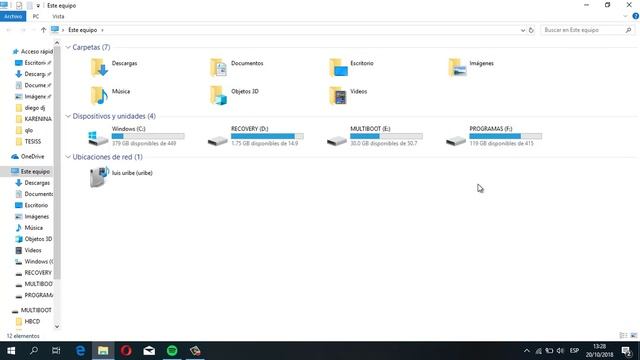Open TESISS folder in sidebar
Screen dimensions: 640x360
tap(29, 141)
